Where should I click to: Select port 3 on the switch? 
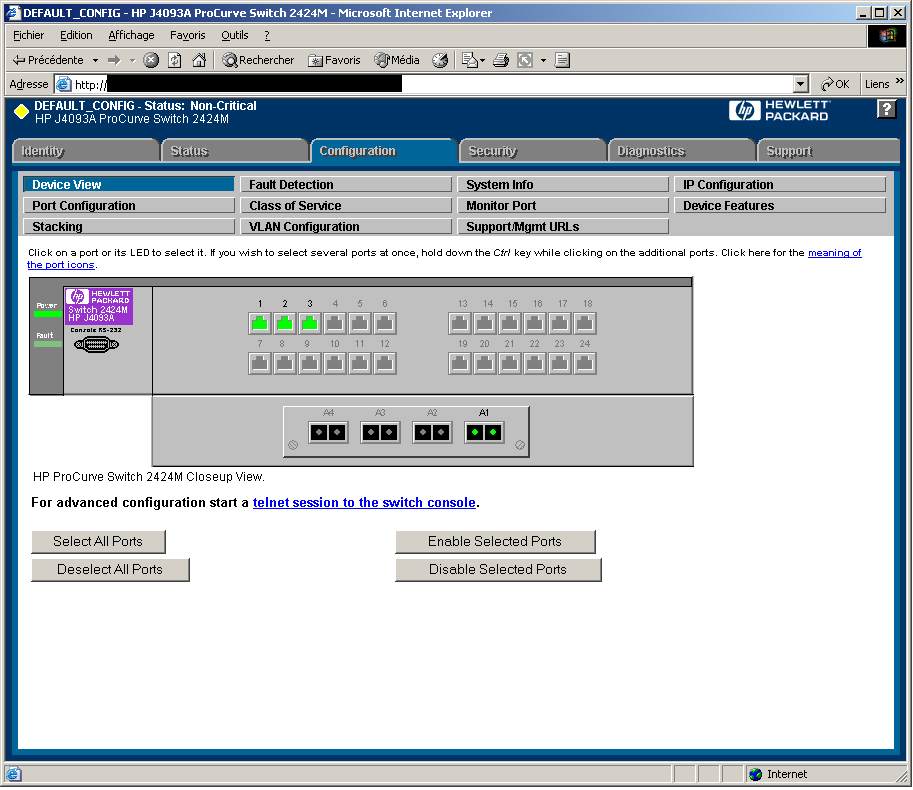click(x=310, y=323)
